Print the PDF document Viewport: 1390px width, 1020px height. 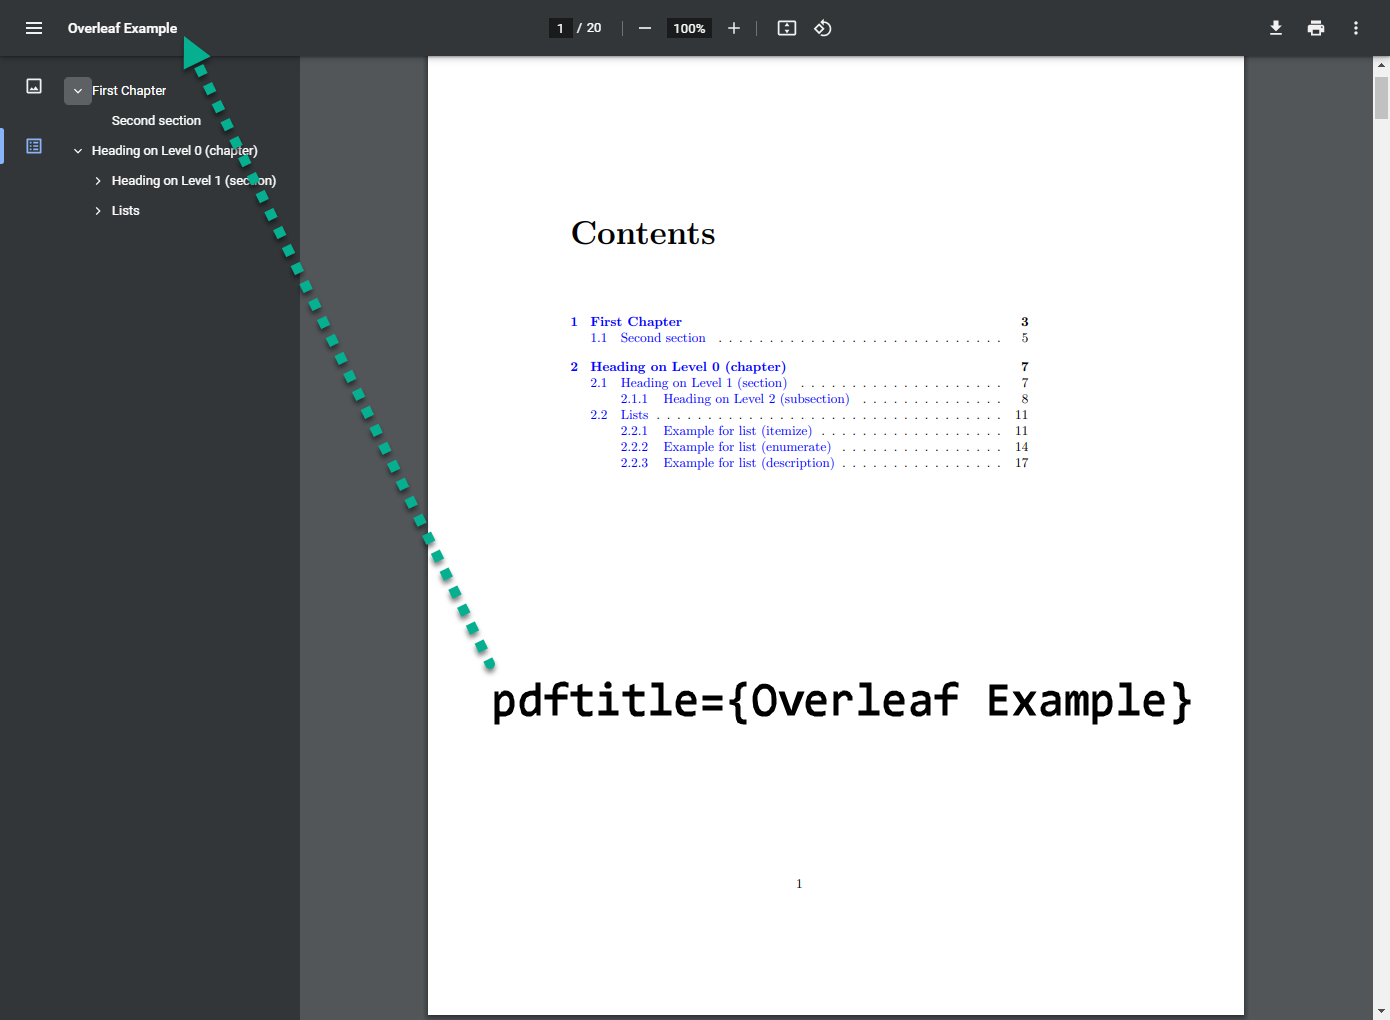pyautogui.click(x=1316, y=28)
